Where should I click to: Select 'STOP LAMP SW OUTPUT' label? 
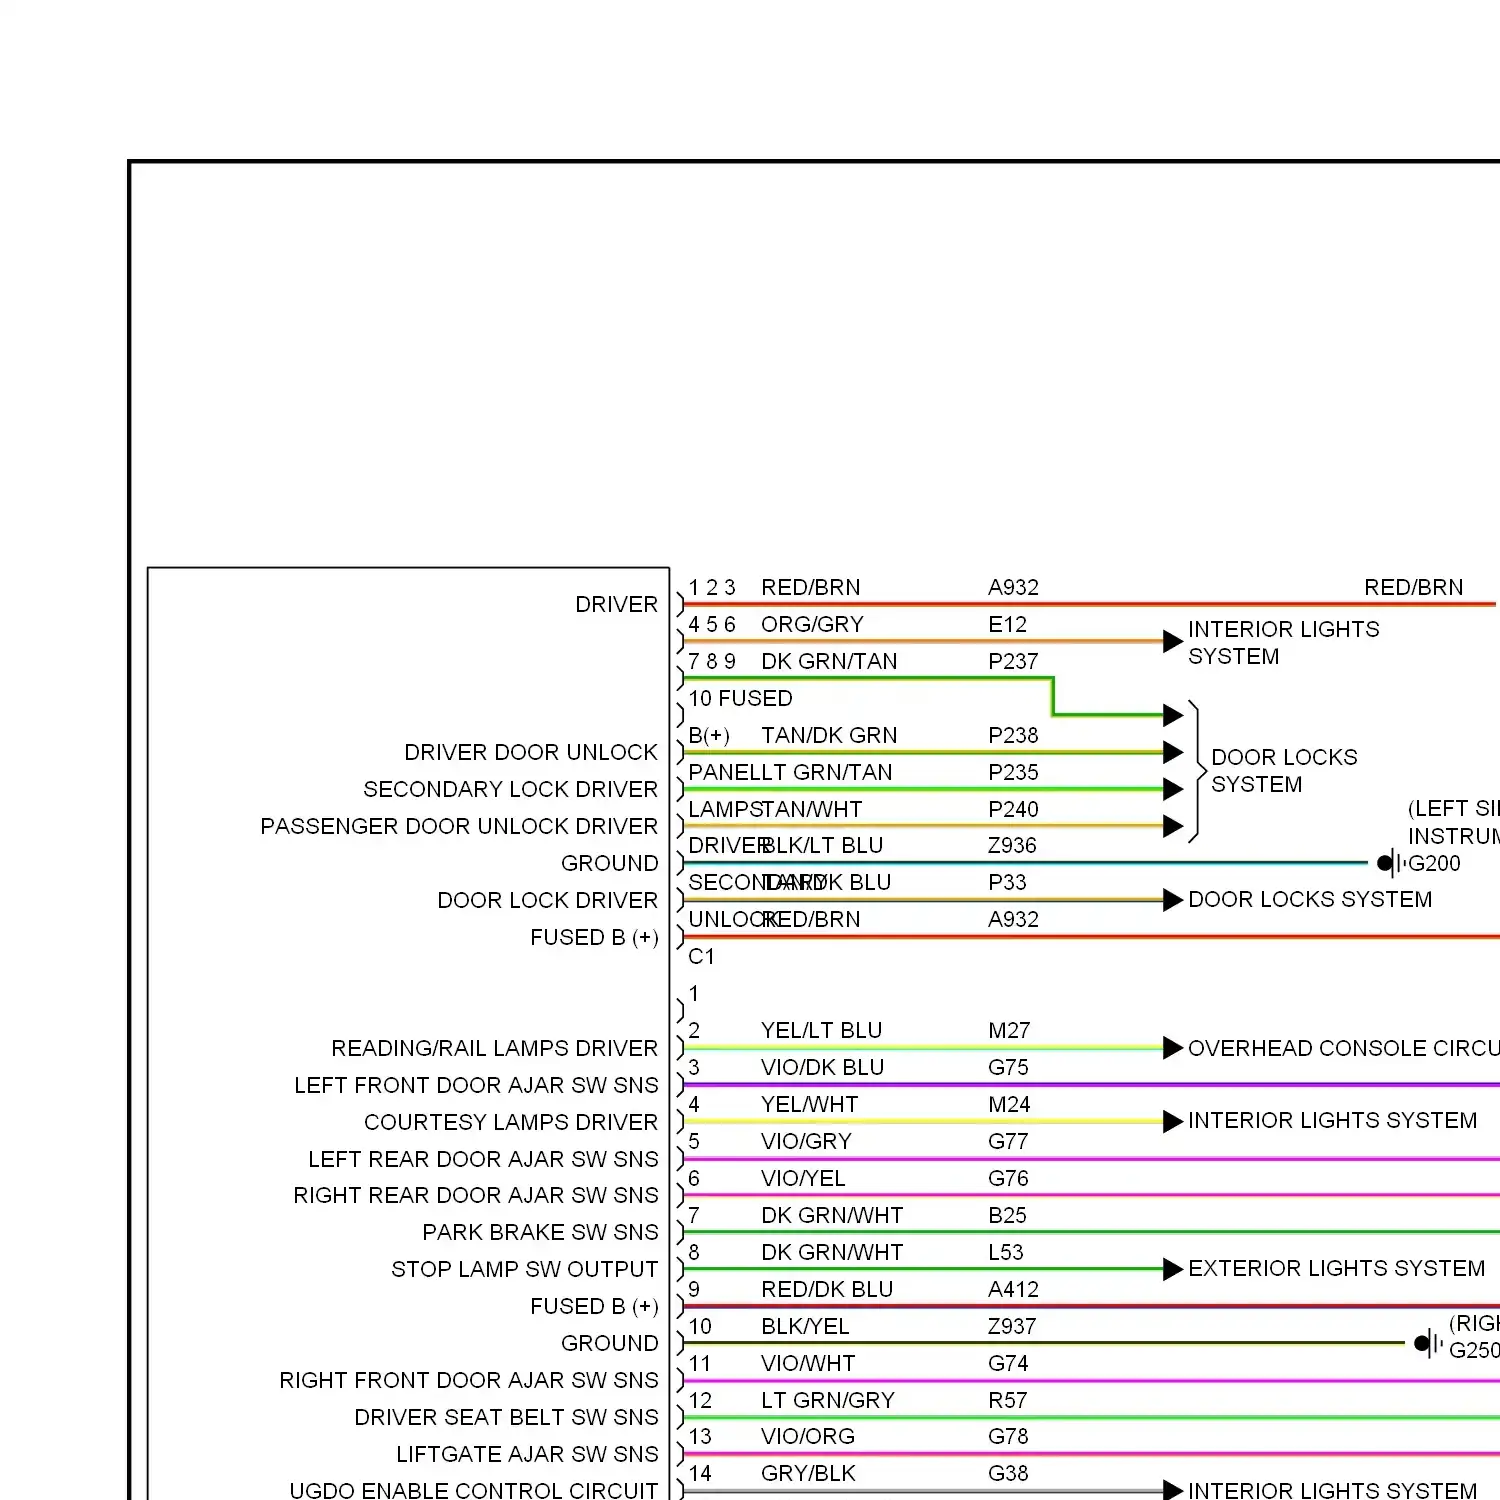(x=525, y=1269)
